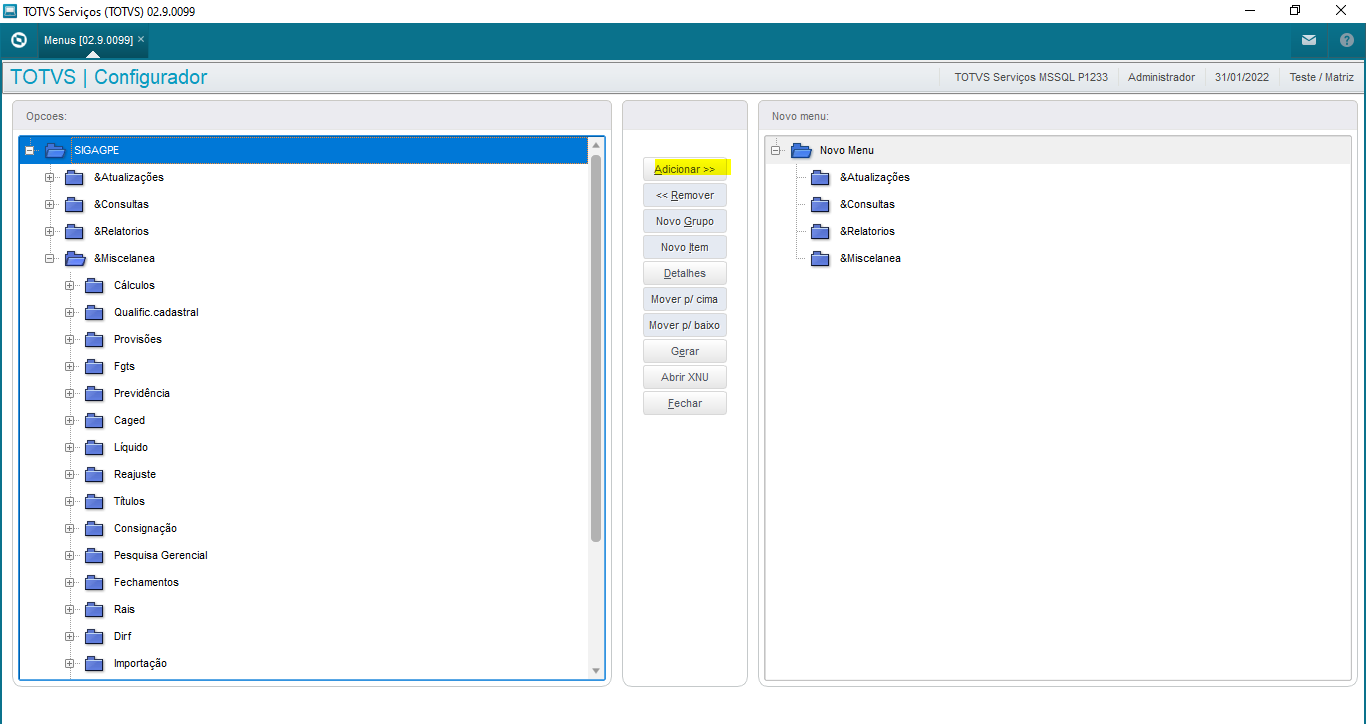Click the date 31/01/2022 in header
Screen dimensions: 1366x724
tap(1242, 77)
